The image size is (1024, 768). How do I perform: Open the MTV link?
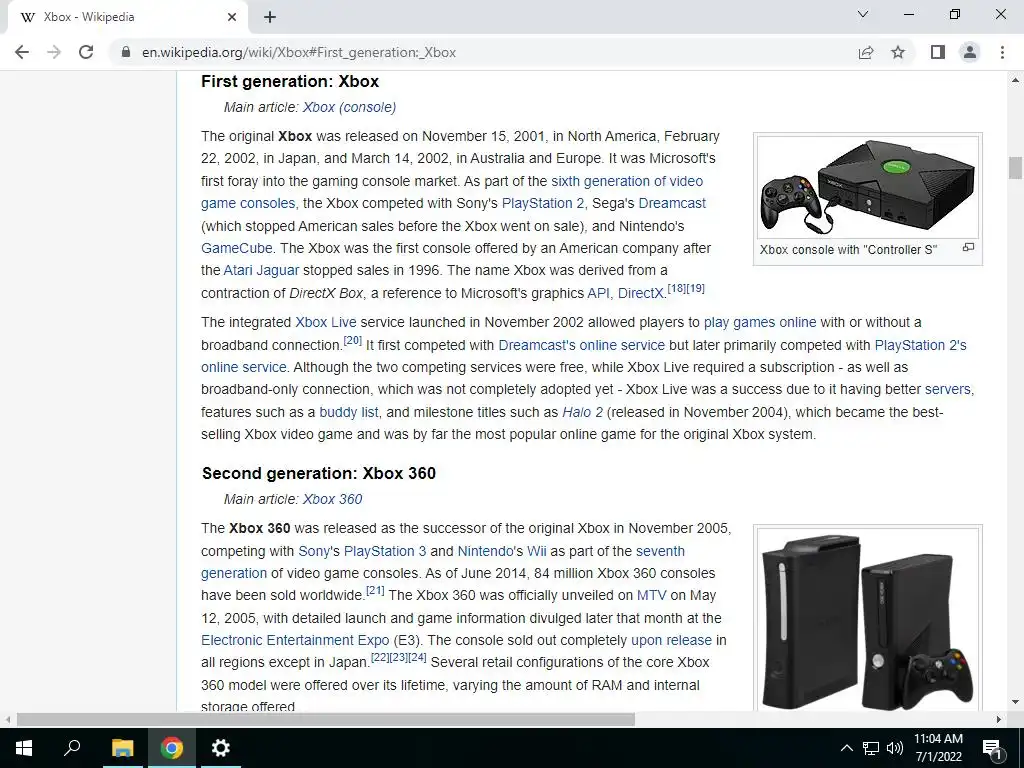point(652,595)
